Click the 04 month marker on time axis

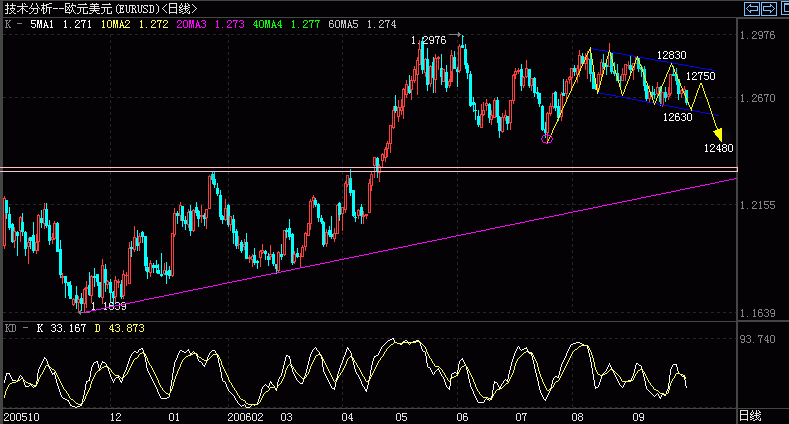coord(347,417)
